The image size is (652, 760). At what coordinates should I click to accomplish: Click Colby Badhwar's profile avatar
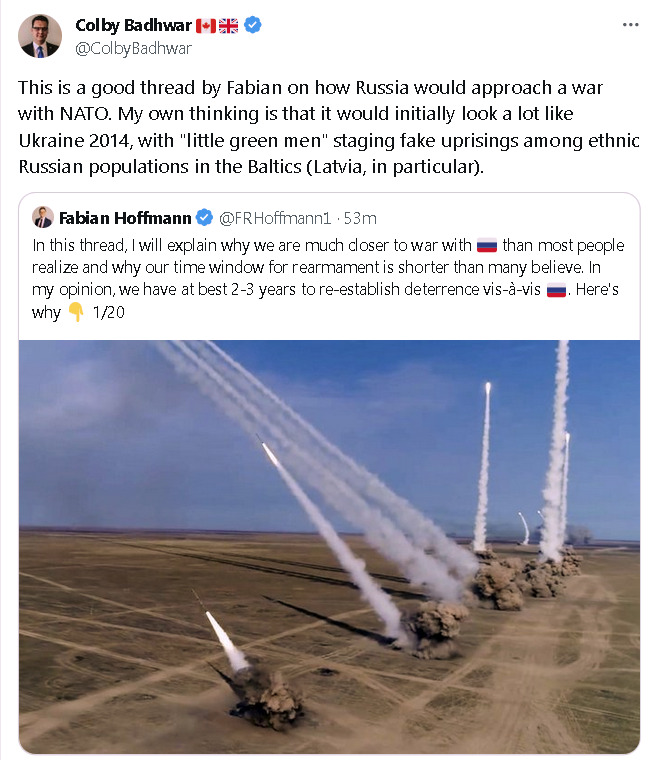coord(40,36)
